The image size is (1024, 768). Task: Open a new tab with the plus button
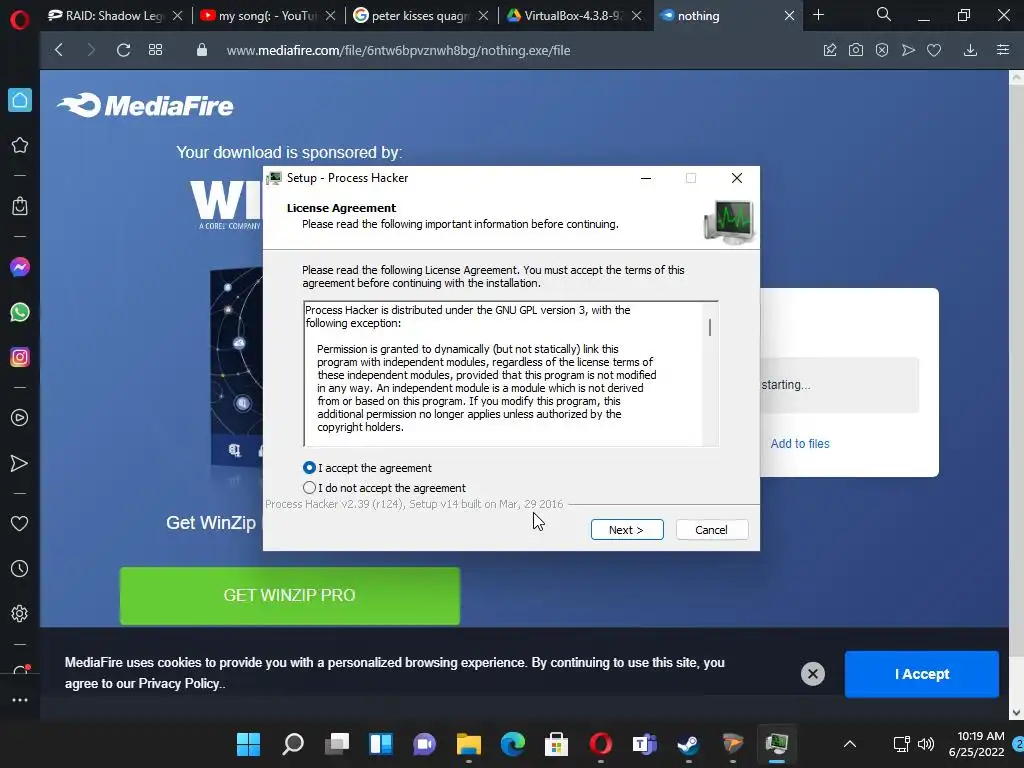818,15
